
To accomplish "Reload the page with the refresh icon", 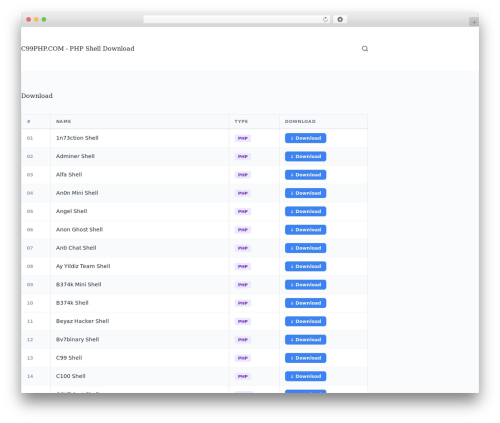I will 325,20.
